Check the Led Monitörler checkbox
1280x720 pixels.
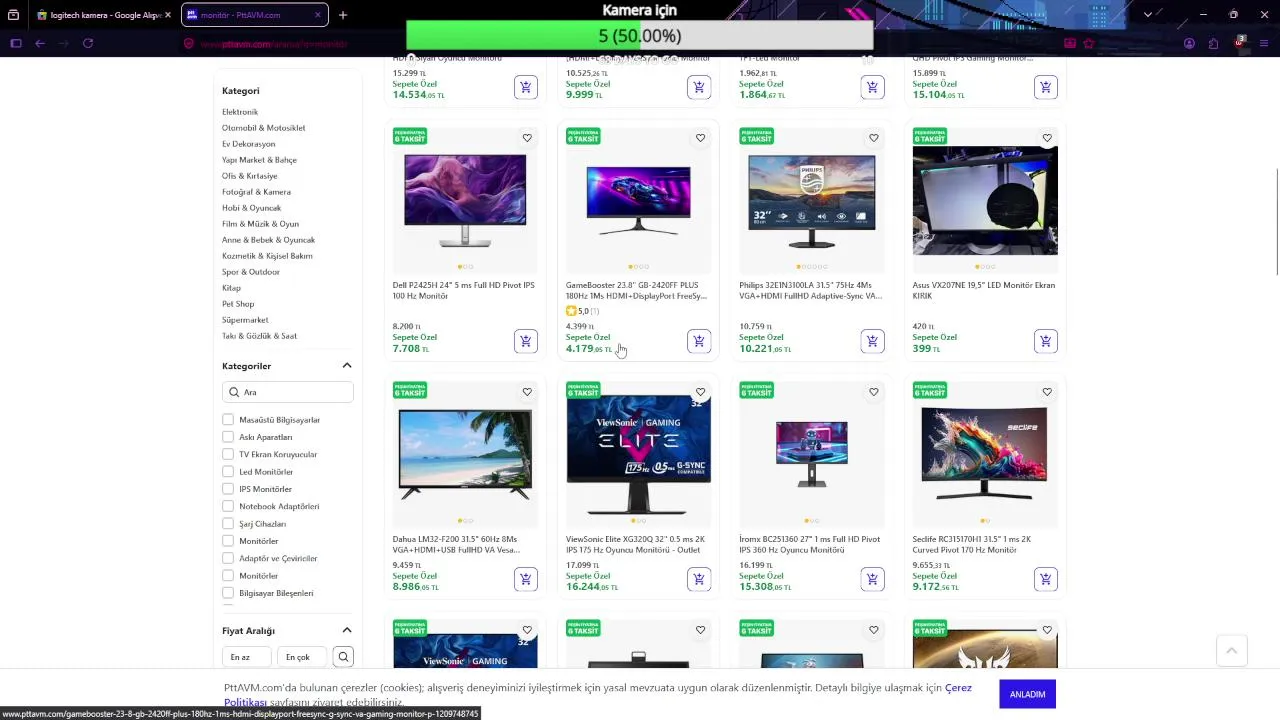[x=228, y=472]
